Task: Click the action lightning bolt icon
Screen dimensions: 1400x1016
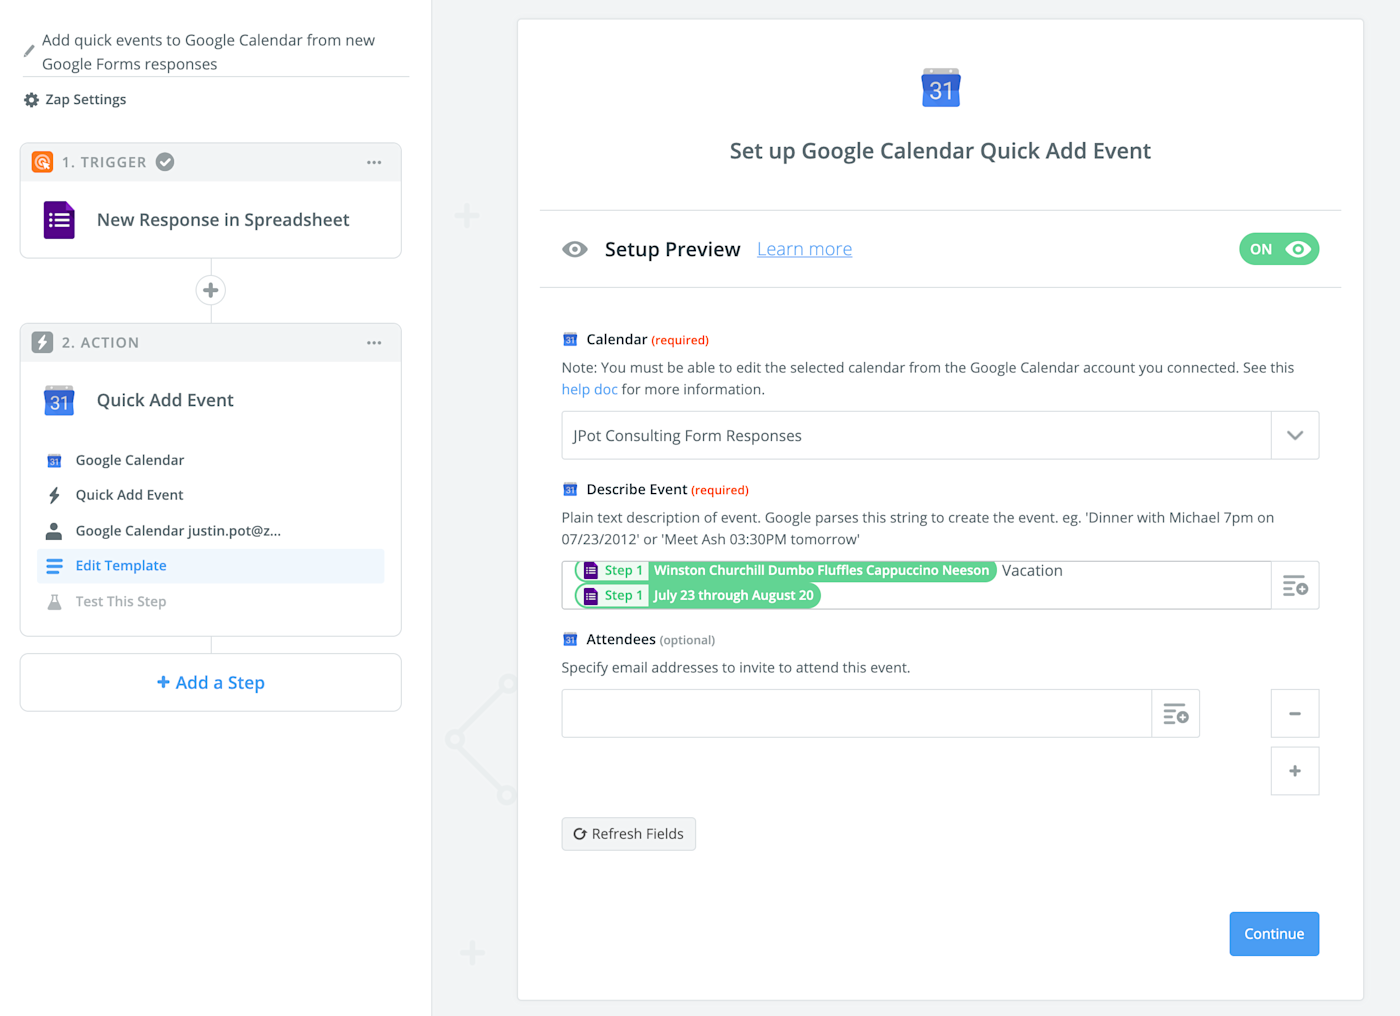Action: click(x=42, y=342)
